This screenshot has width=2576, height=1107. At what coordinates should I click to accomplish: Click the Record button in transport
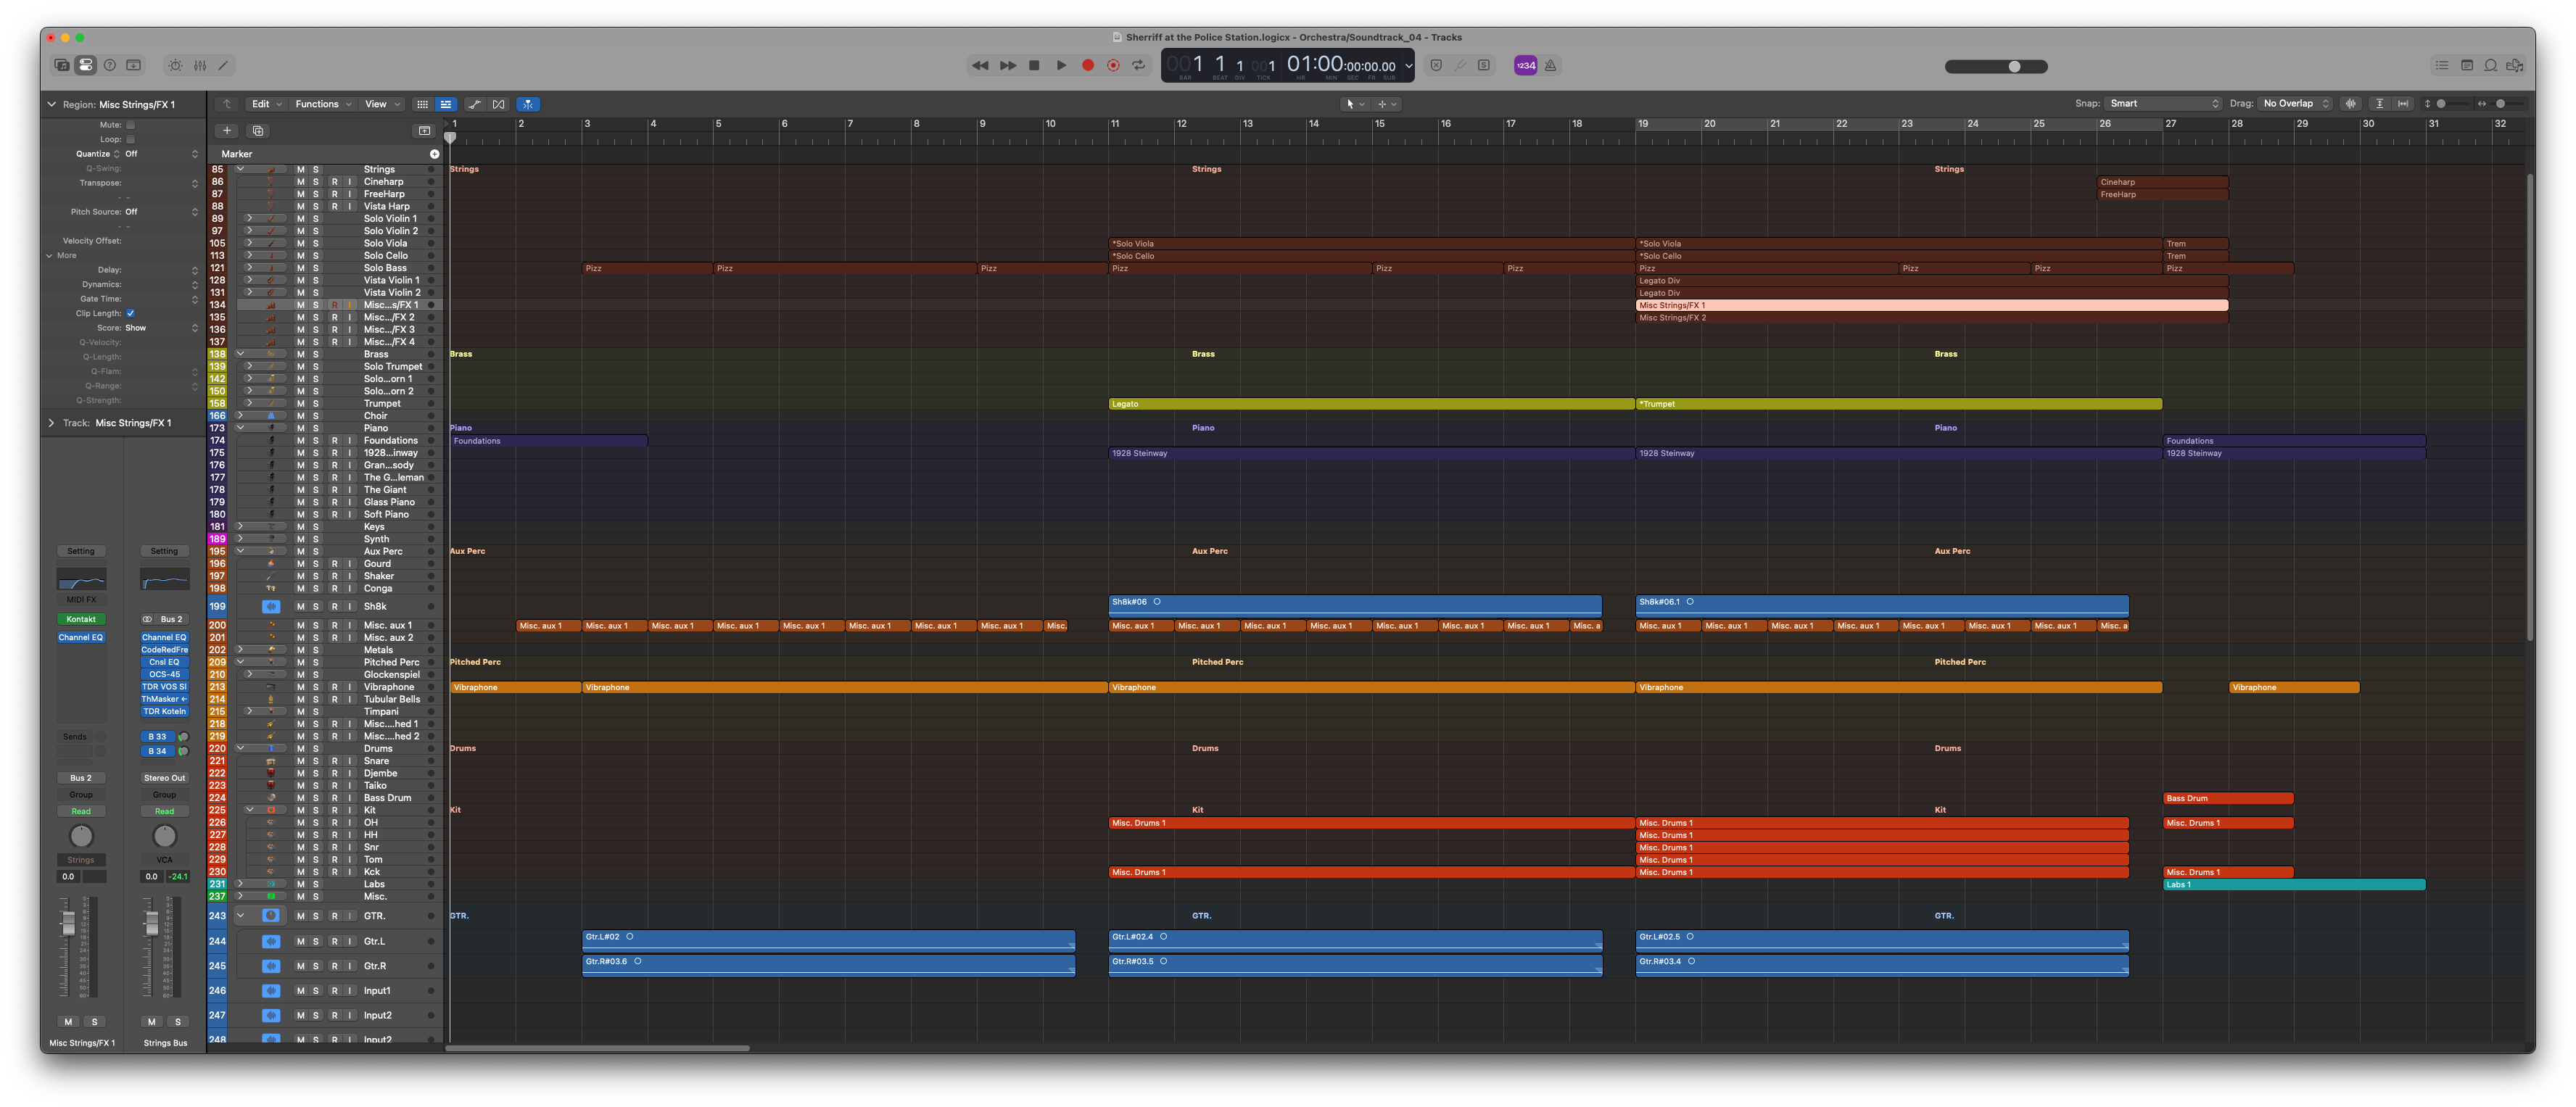(x=1088, y=65)
